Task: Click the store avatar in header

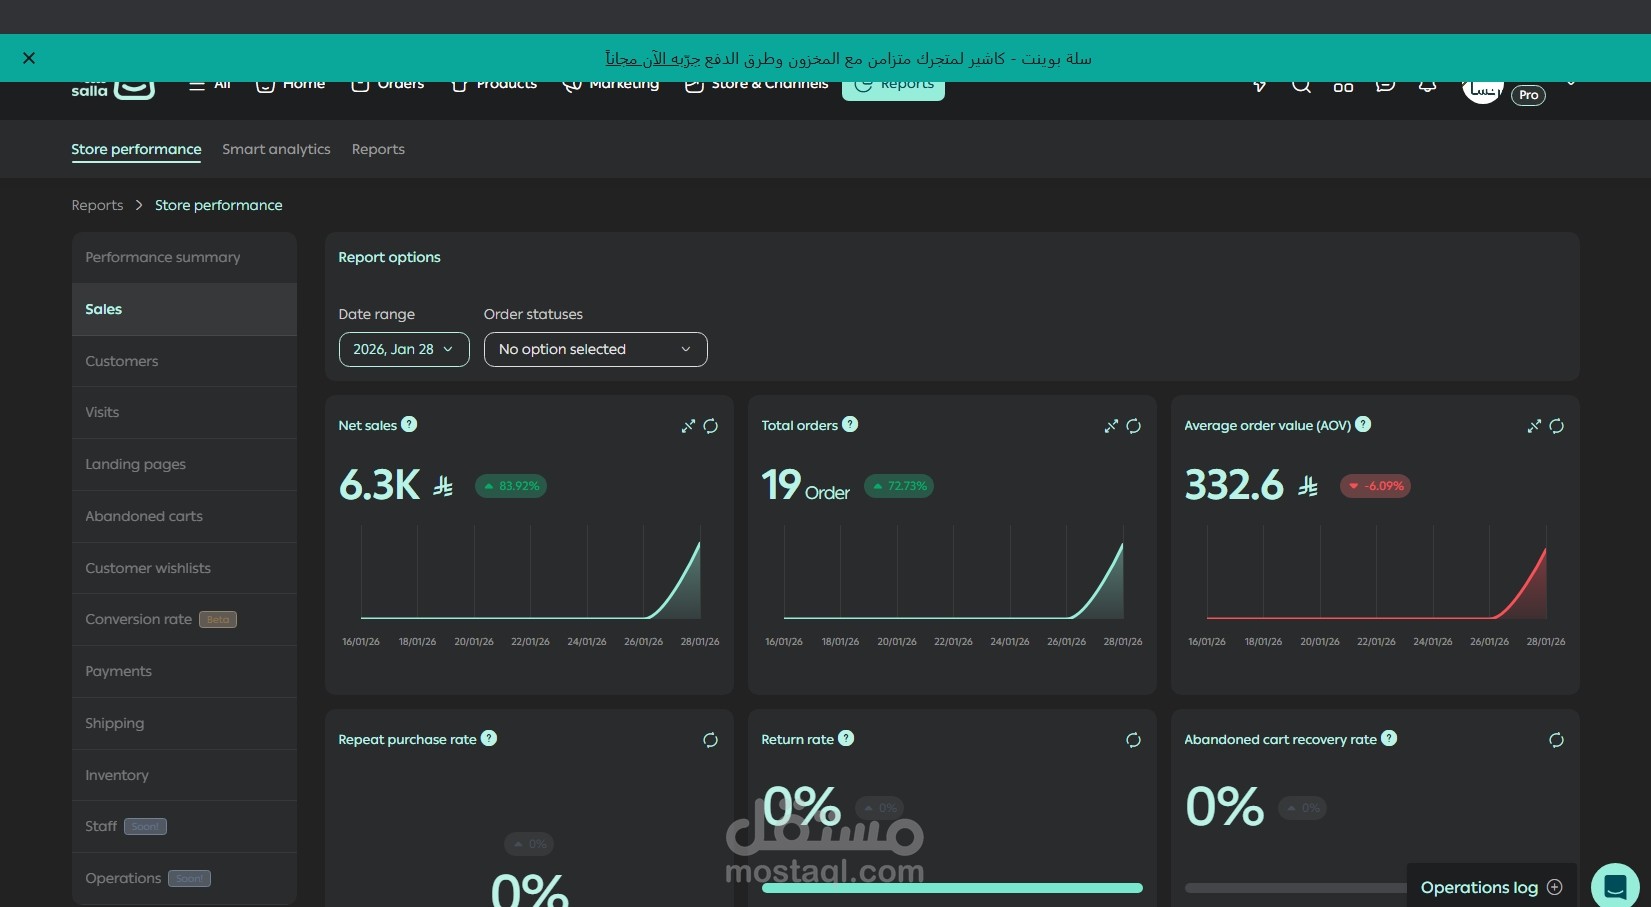Action: coord(1482,90)
